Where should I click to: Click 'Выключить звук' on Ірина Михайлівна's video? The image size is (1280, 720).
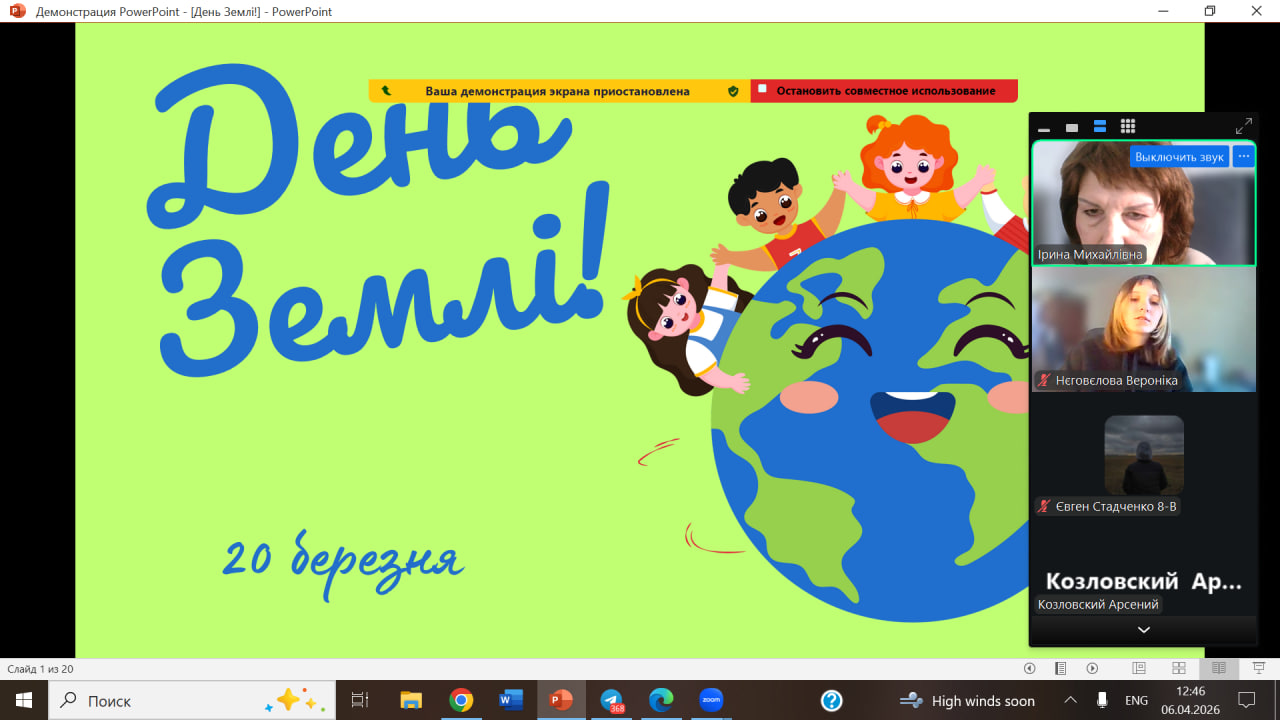[x=1179, y=157]
